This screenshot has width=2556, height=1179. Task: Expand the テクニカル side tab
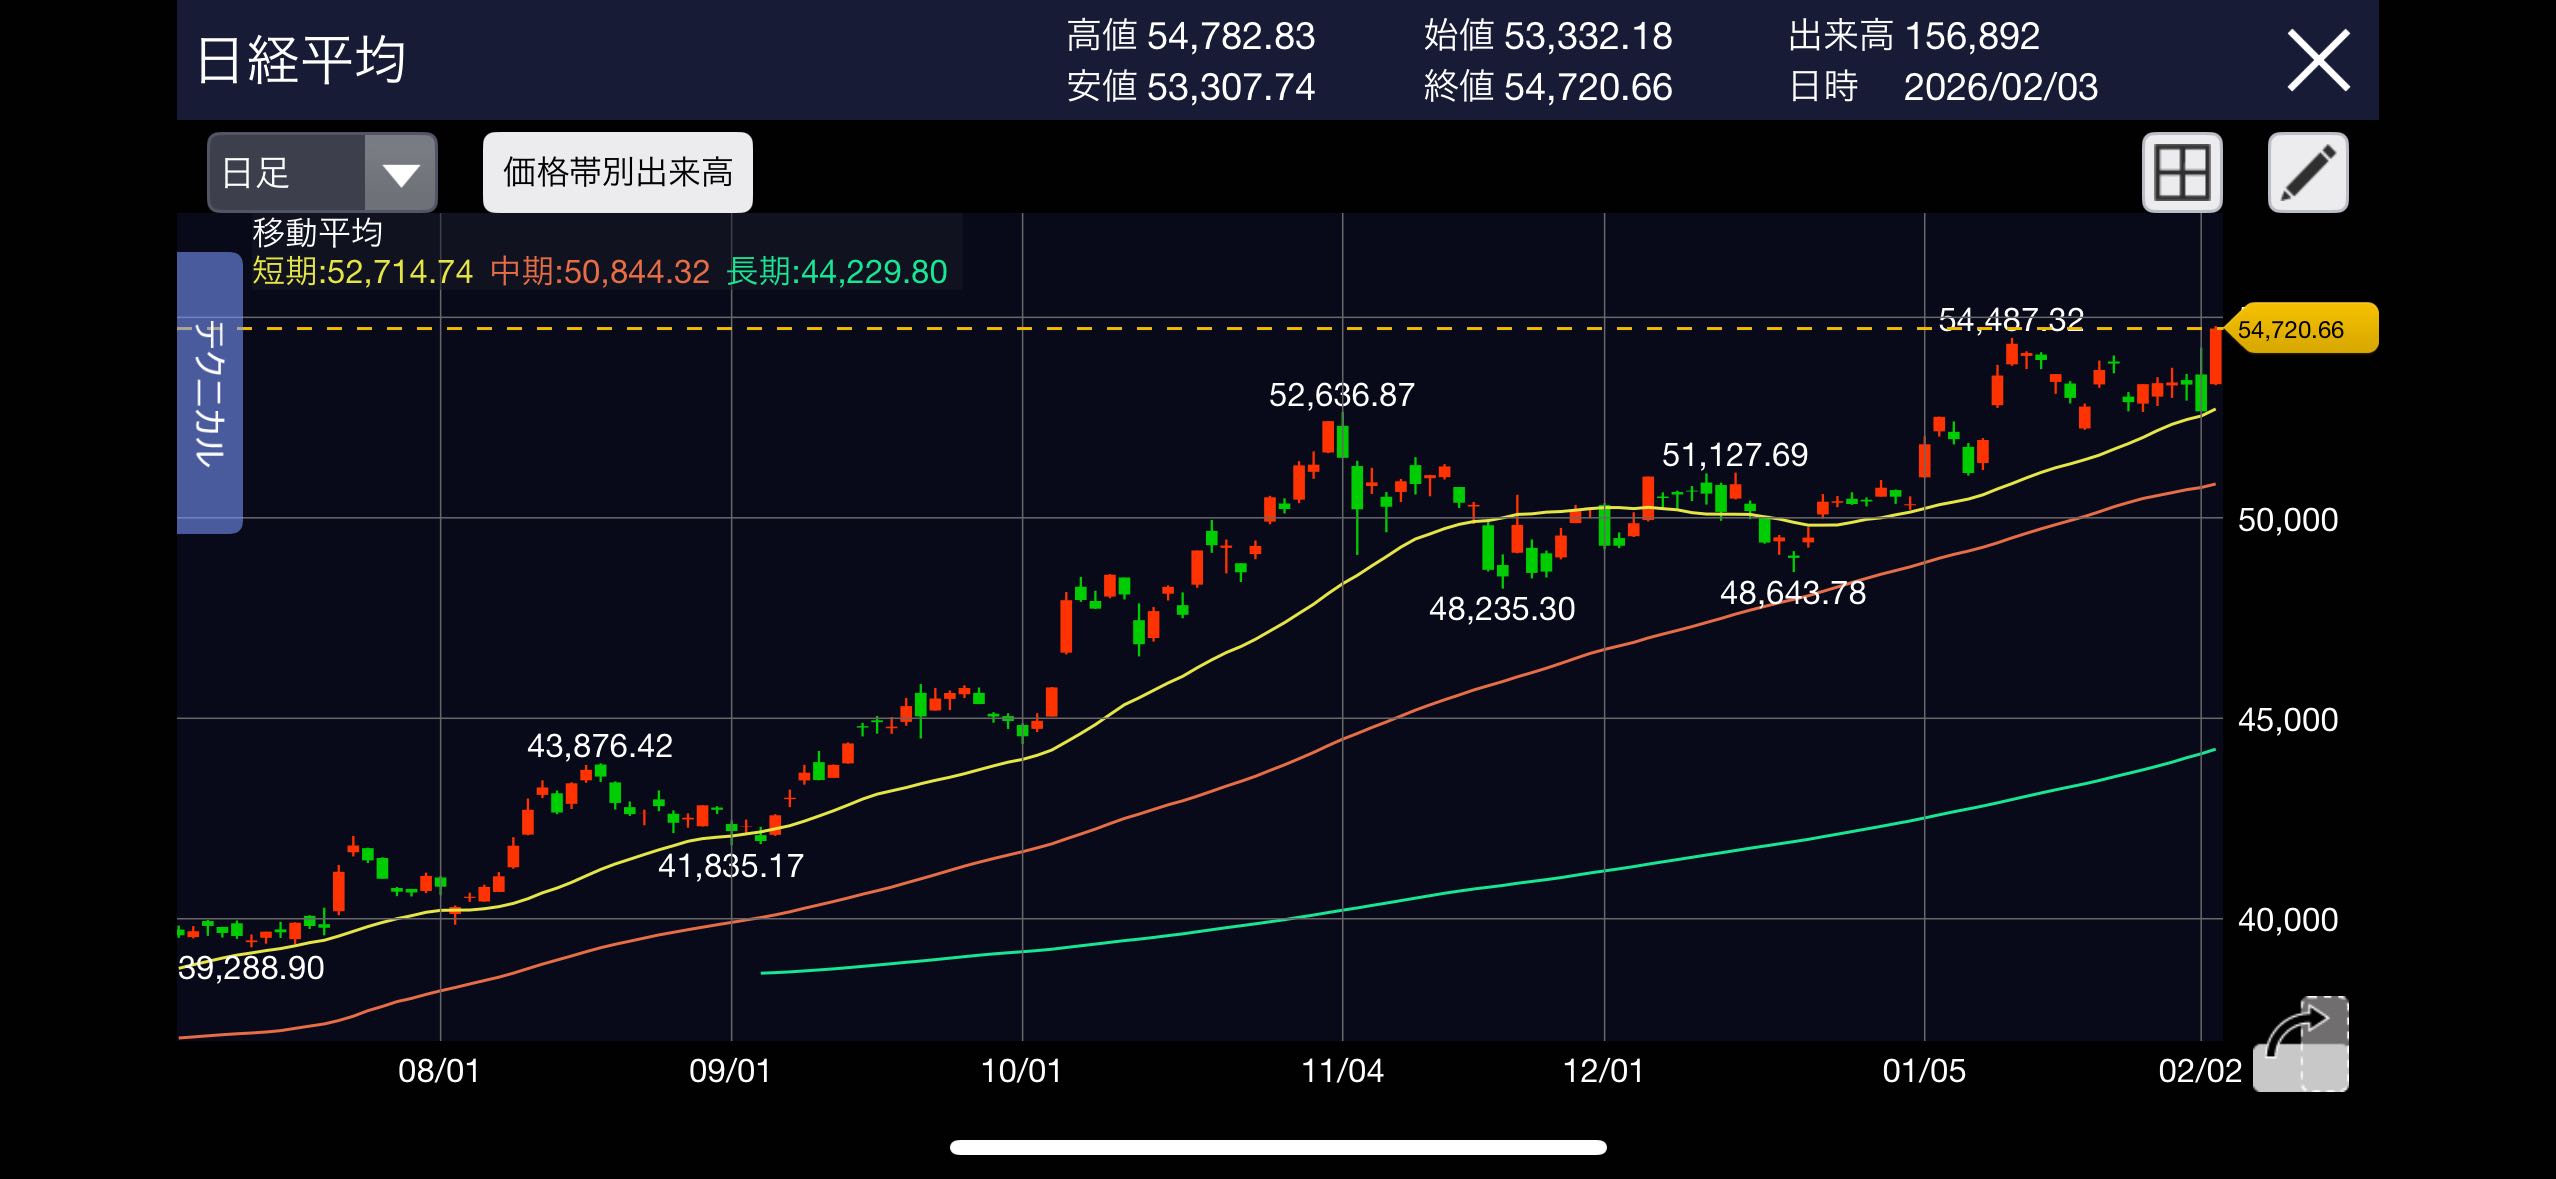pyautogui.click(x=210, y=392)
